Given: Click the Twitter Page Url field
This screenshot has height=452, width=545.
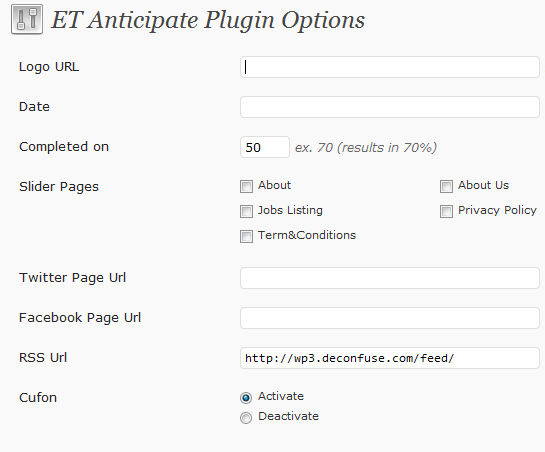Looking at the screenshot, I should 390,278.
